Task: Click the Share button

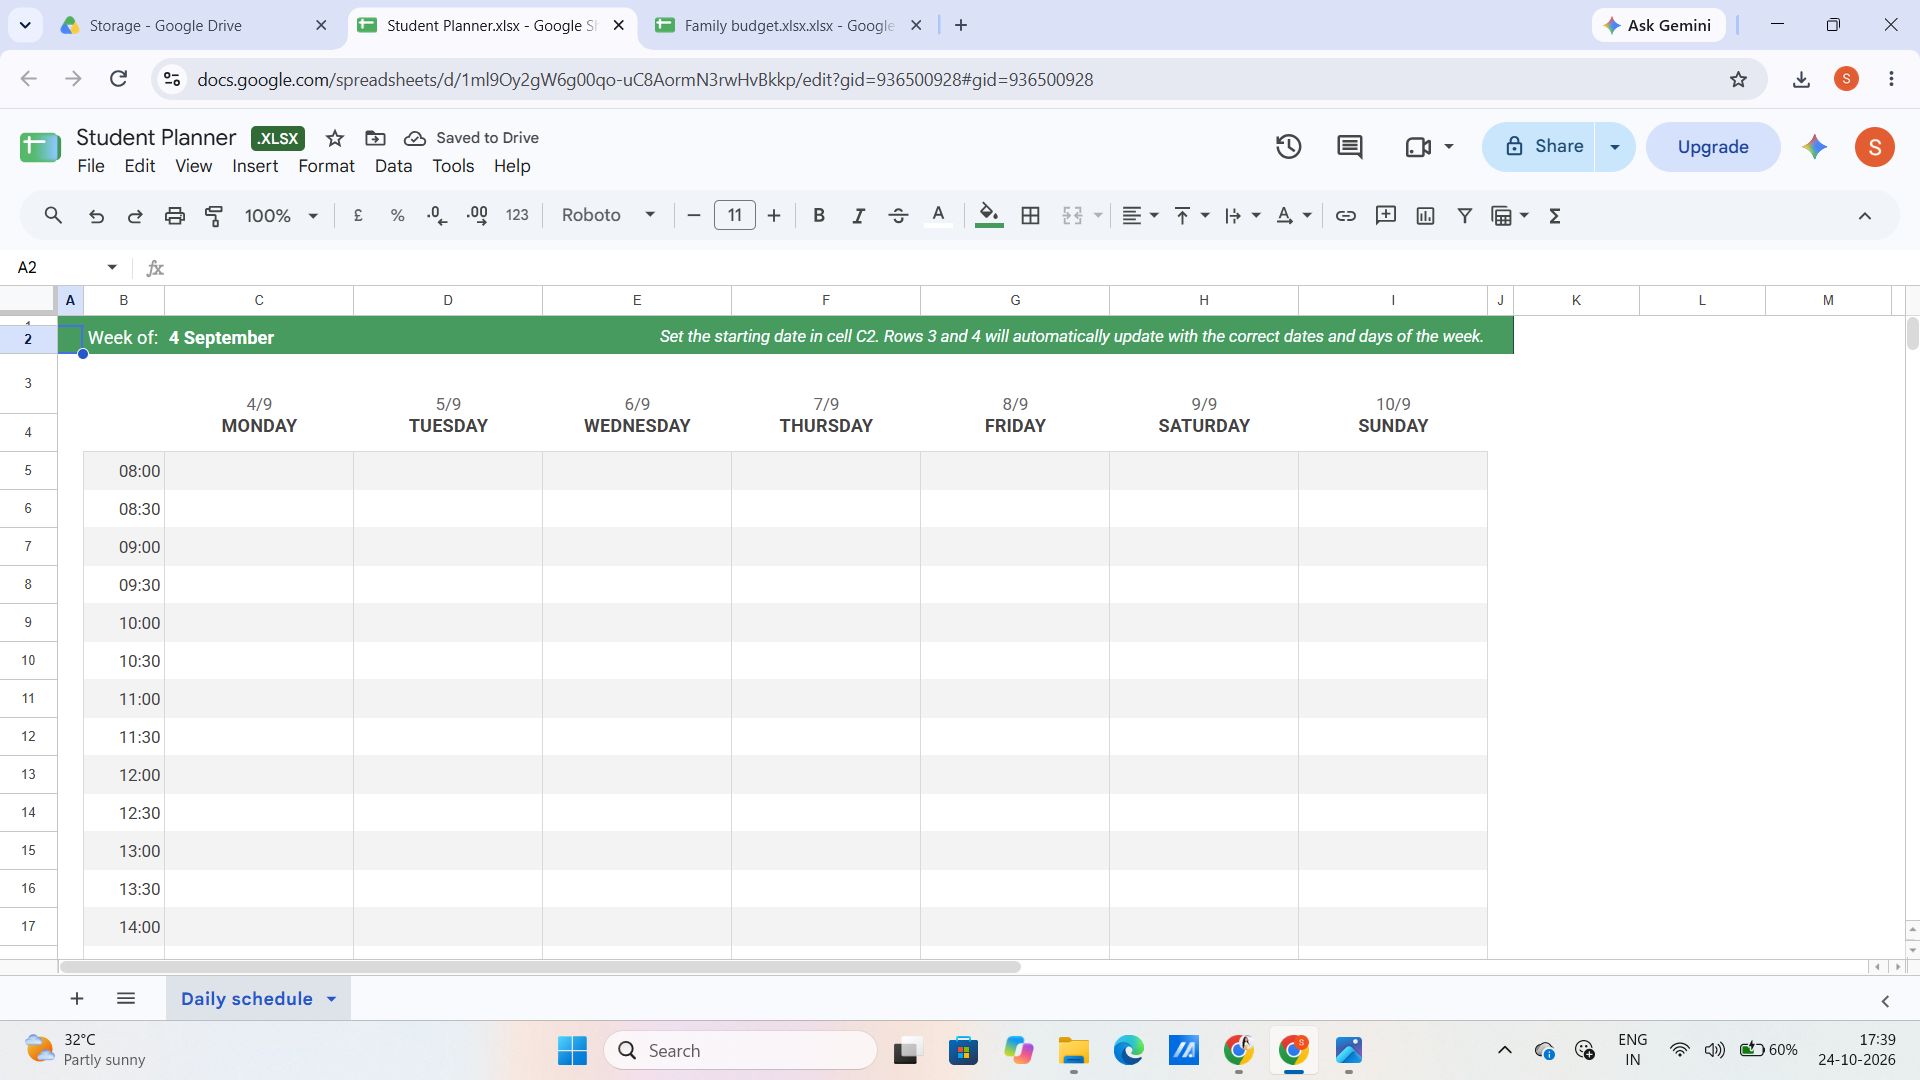Action: [1539, 147]
